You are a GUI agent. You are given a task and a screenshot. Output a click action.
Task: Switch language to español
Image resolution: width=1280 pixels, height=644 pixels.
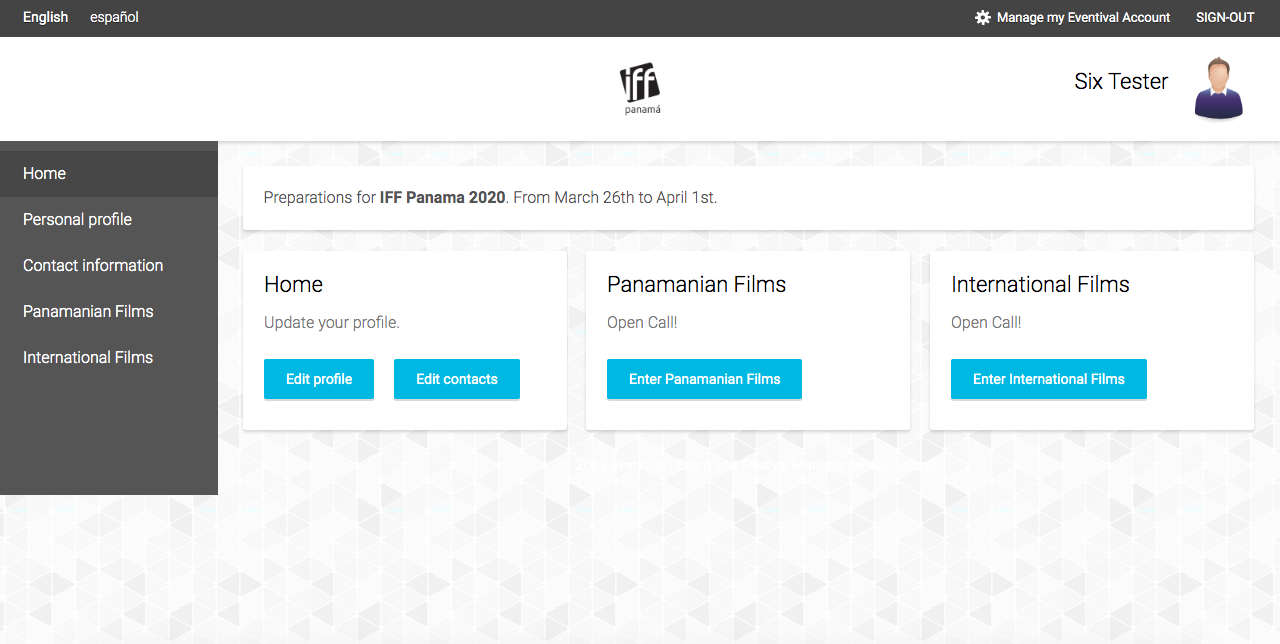pos(114,17)
